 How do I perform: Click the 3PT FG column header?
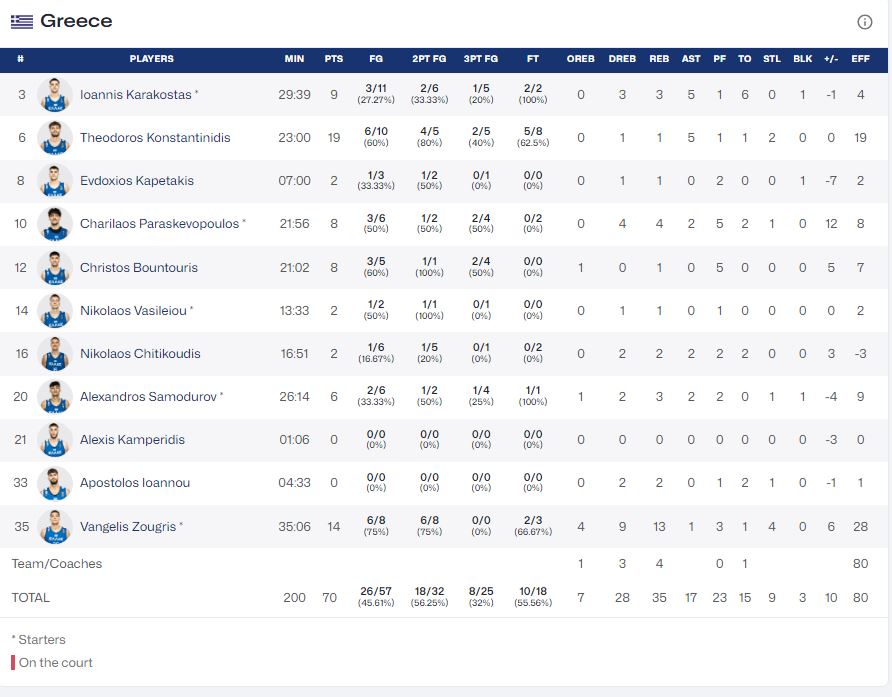481,59
